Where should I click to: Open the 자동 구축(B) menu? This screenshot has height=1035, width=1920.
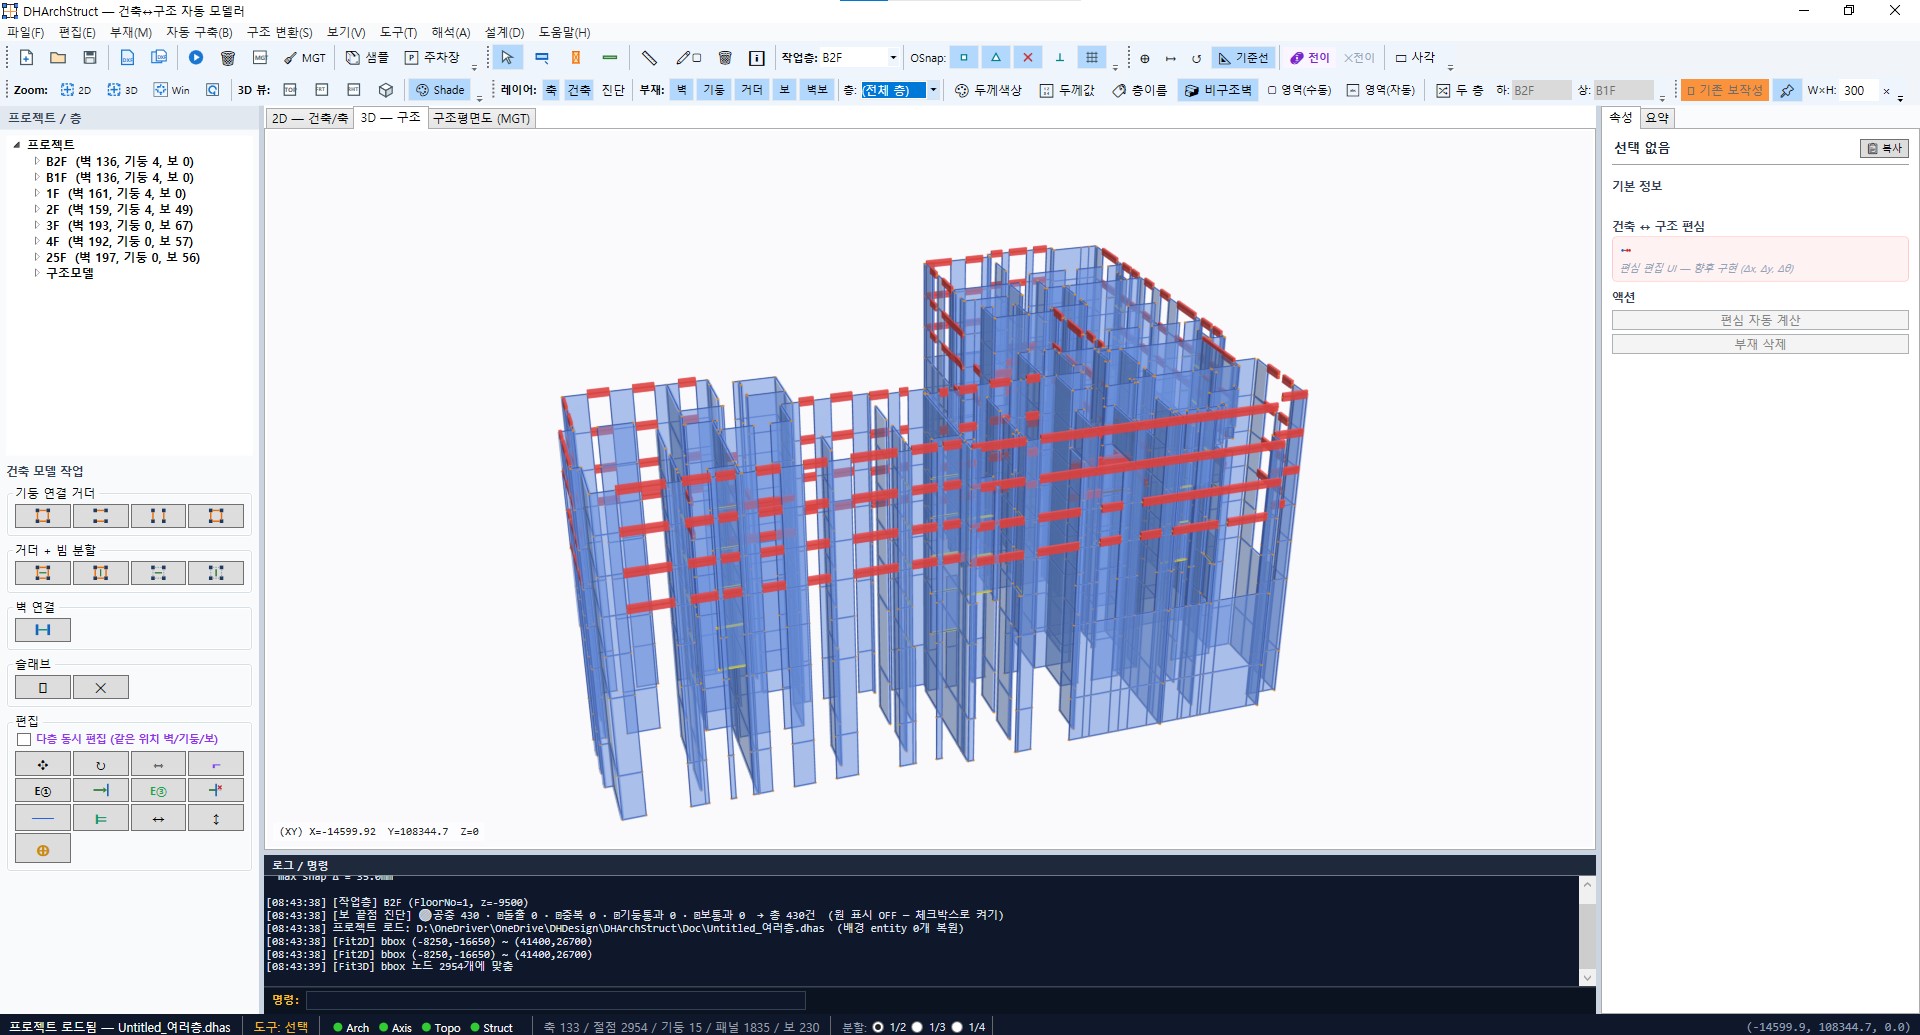(199, 33)
